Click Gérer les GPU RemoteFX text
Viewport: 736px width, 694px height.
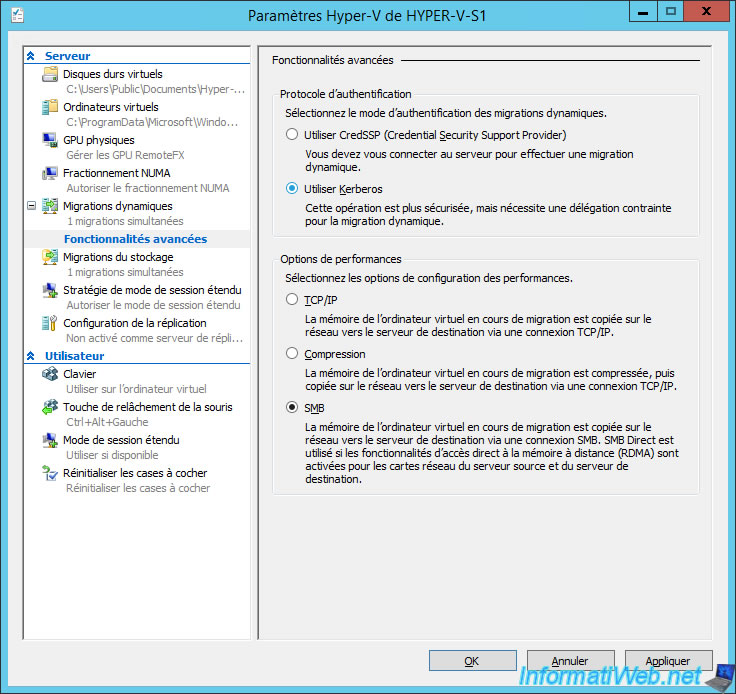coord(125,155)
